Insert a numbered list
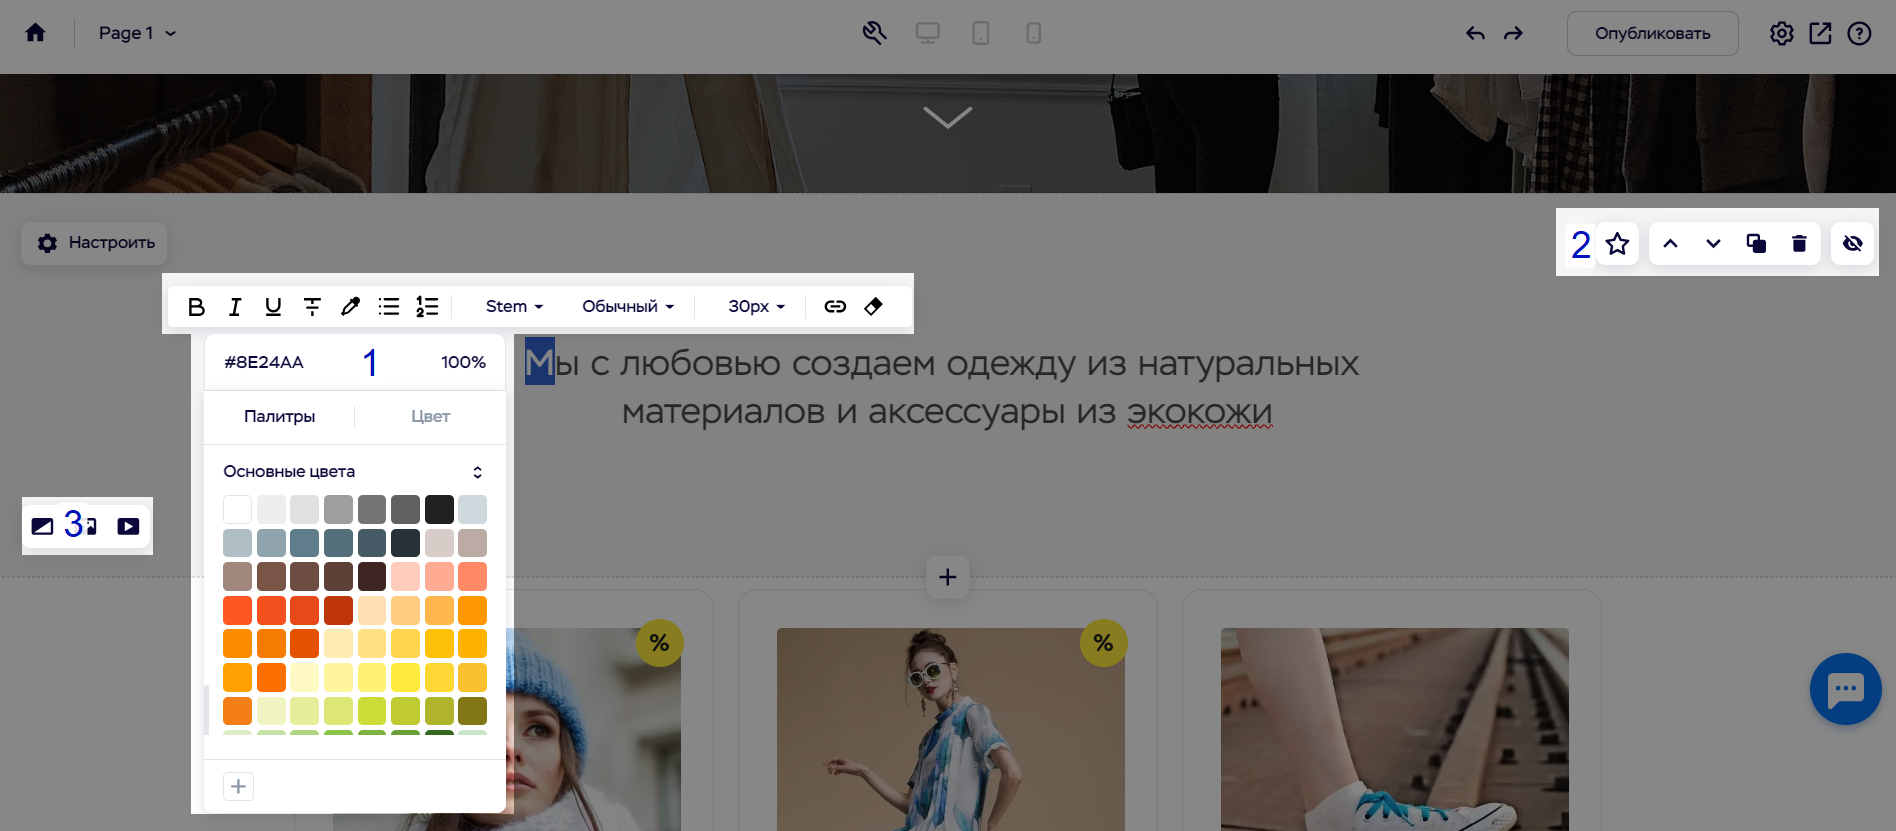 tap(427, 306)
